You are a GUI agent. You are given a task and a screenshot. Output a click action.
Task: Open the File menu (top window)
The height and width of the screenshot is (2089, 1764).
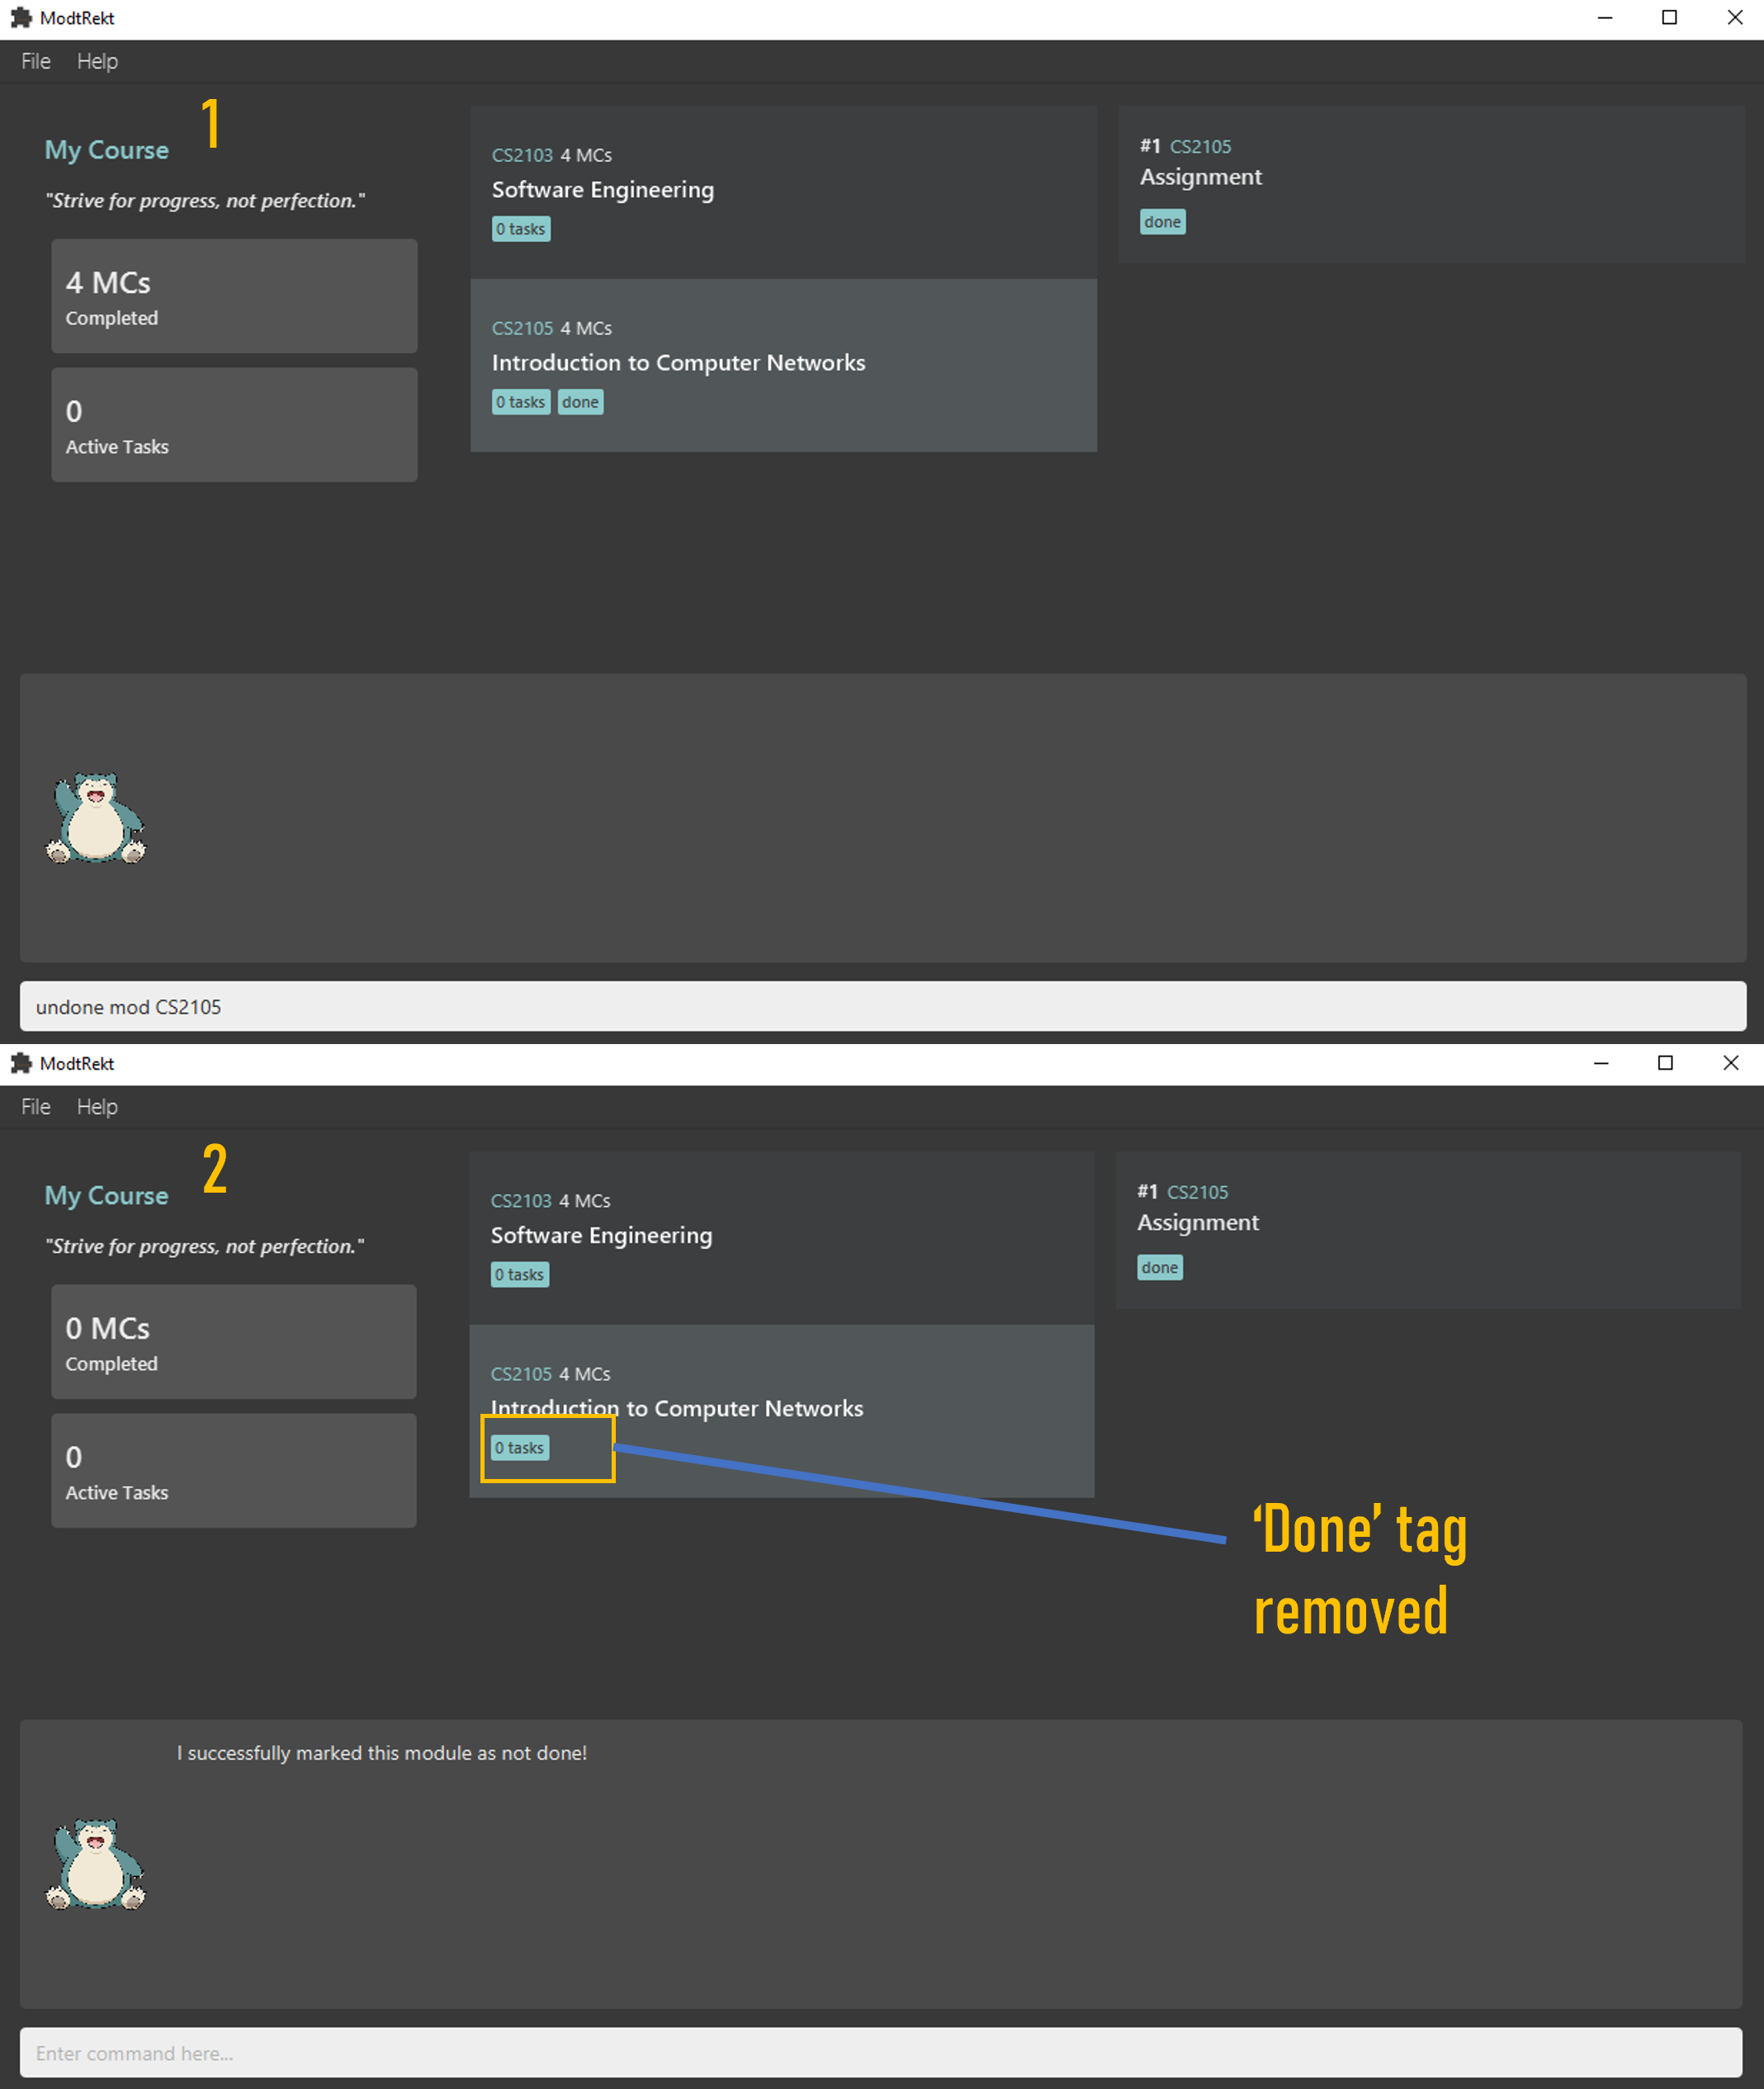(x=33, y=61)
